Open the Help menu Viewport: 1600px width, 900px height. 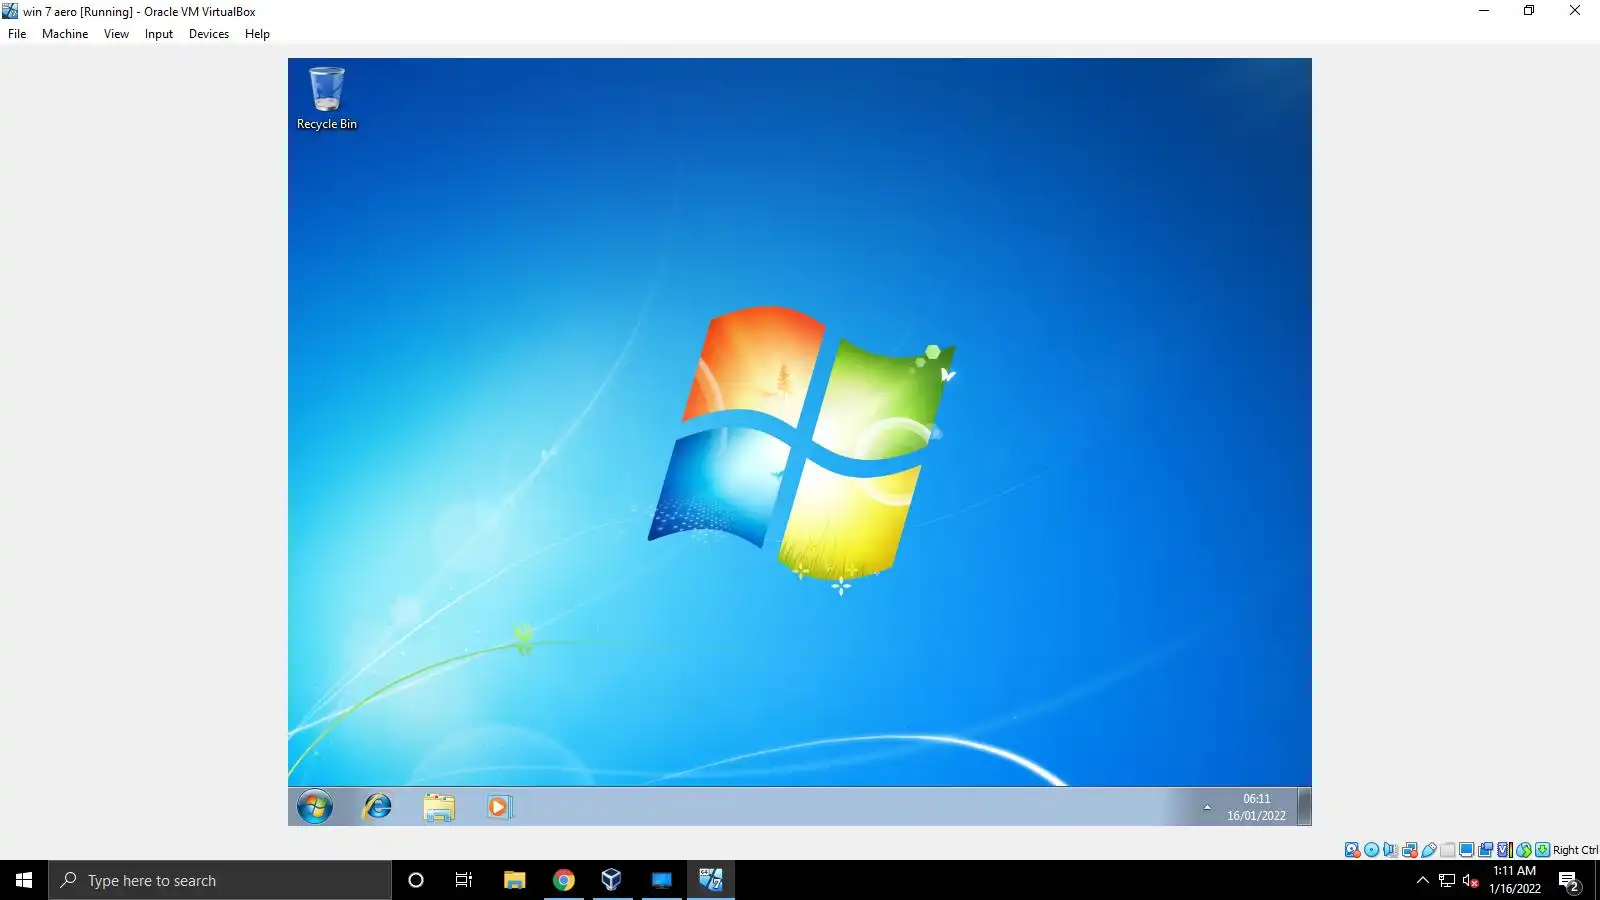[257, 34]
